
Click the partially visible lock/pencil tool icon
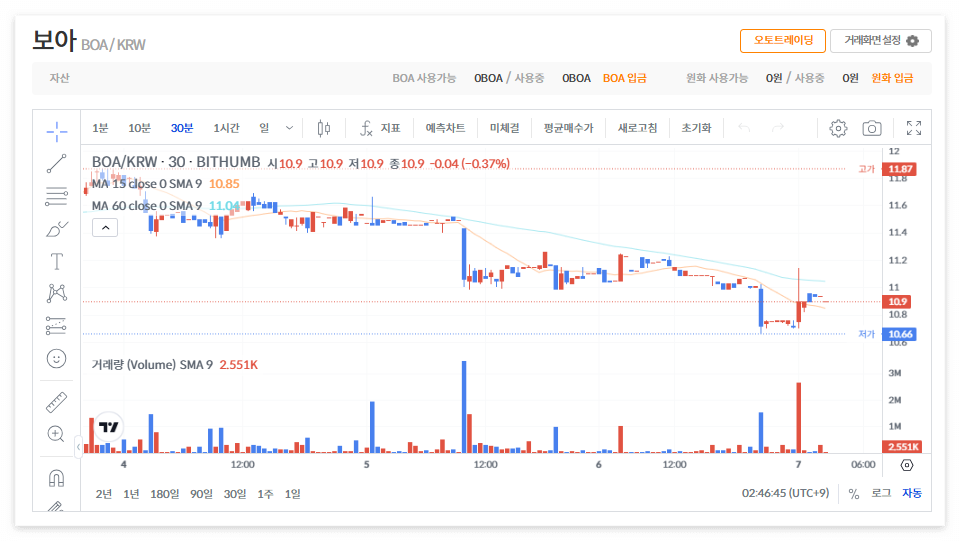(56, 506)
